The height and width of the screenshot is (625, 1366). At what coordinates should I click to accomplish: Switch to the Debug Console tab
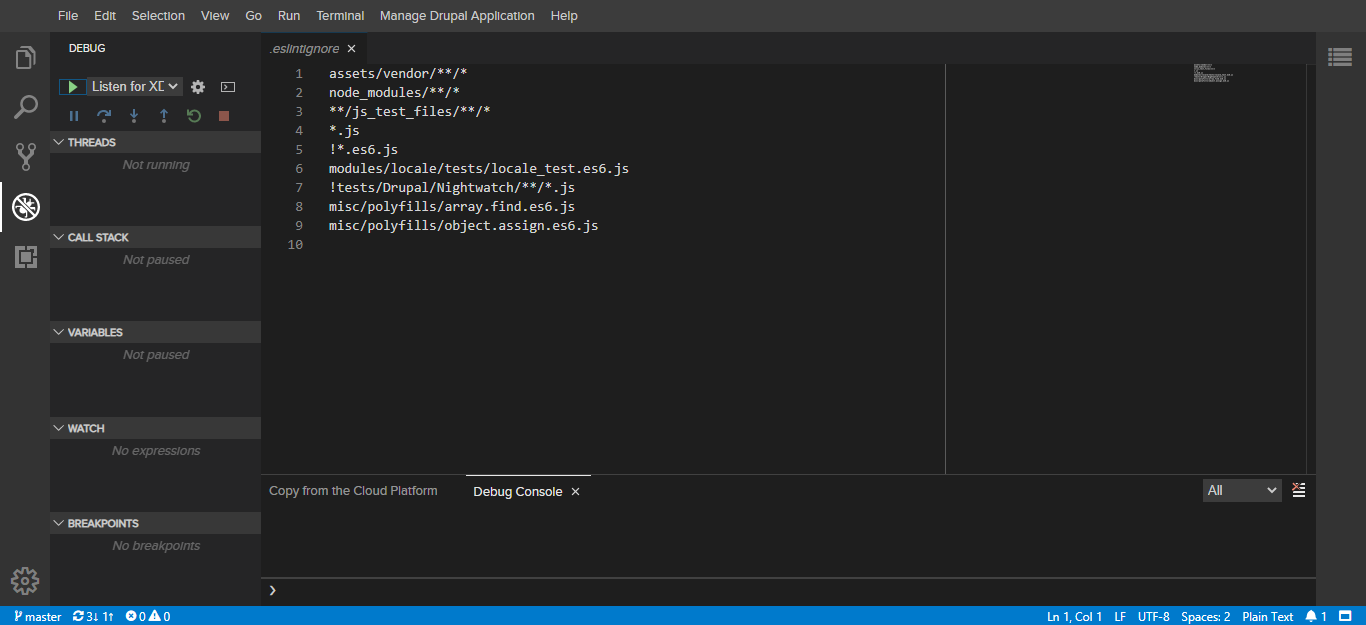pos(519,491)
